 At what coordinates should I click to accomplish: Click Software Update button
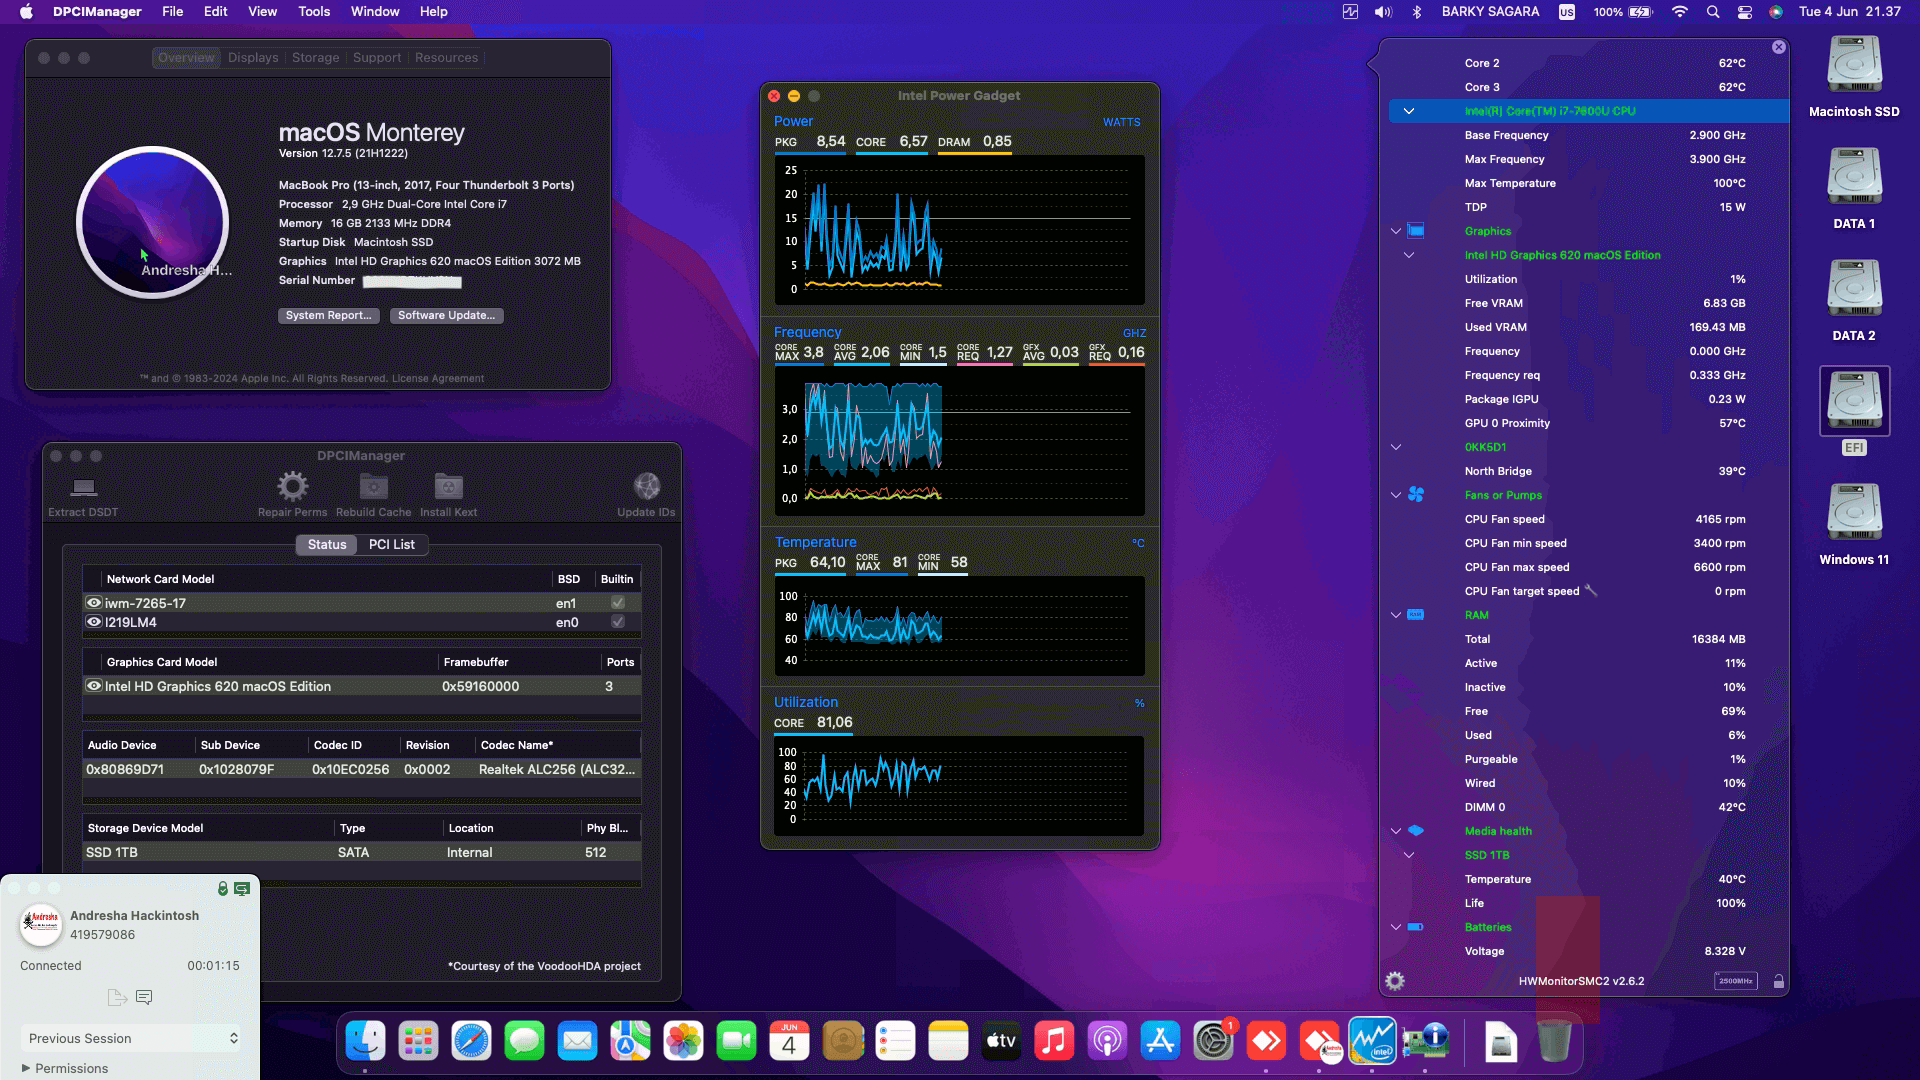click(x=446, y=315)
